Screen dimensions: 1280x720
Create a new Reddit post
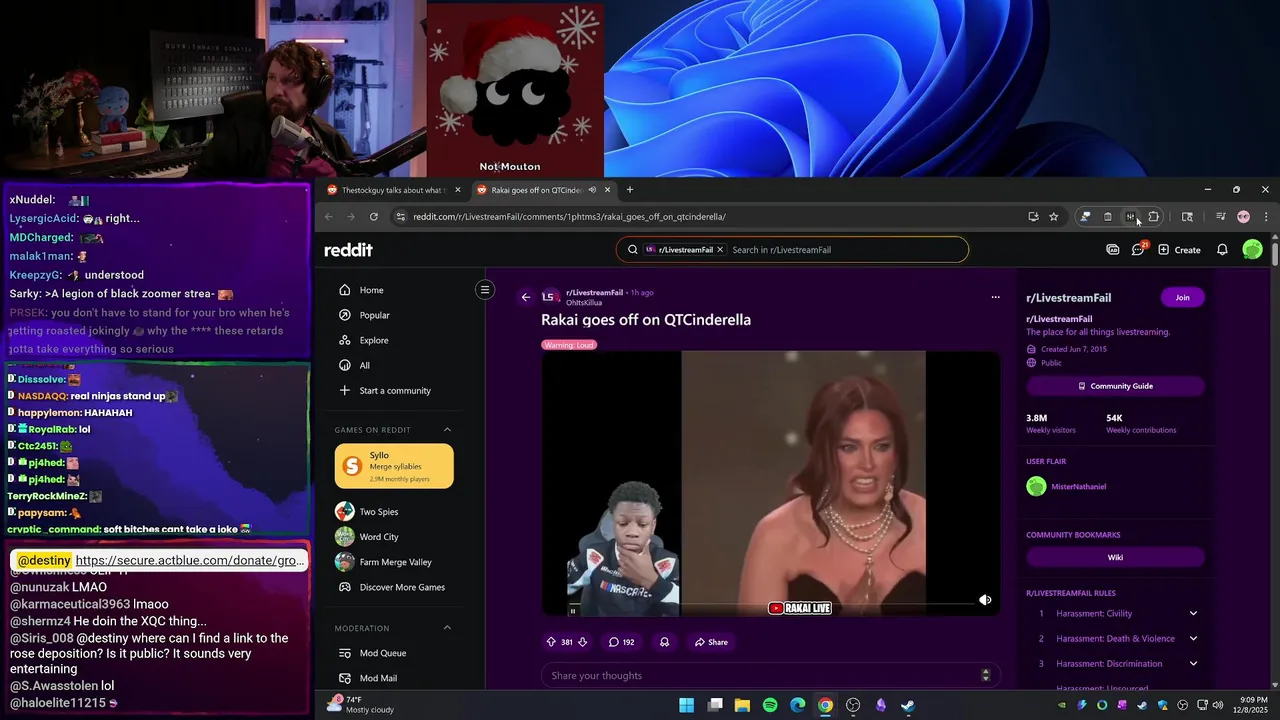1179,250
